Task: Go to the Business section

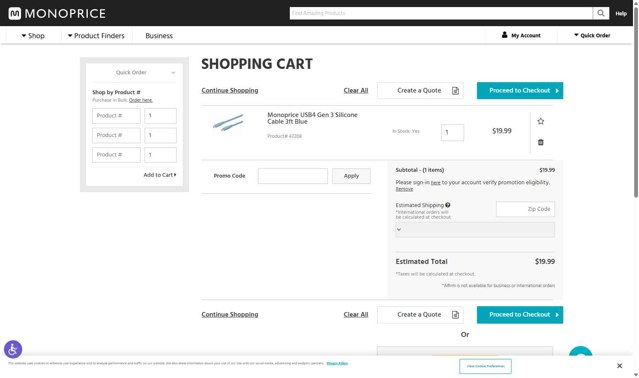Action: [x=159, y=36]
